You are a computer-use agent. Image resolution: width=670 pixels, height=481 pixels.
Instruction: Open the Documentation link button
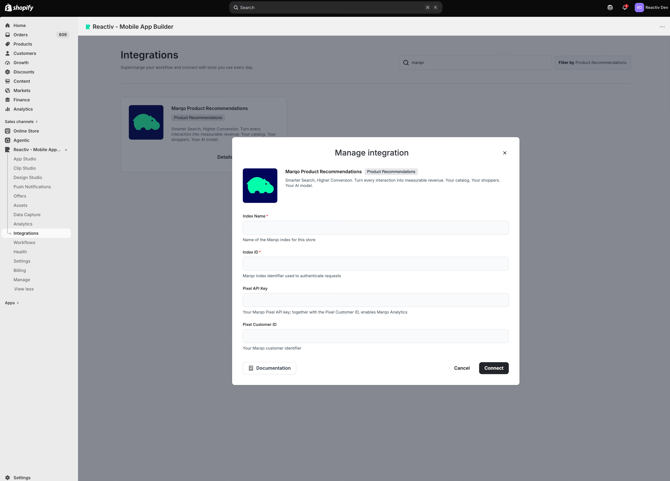coord(269,368)
